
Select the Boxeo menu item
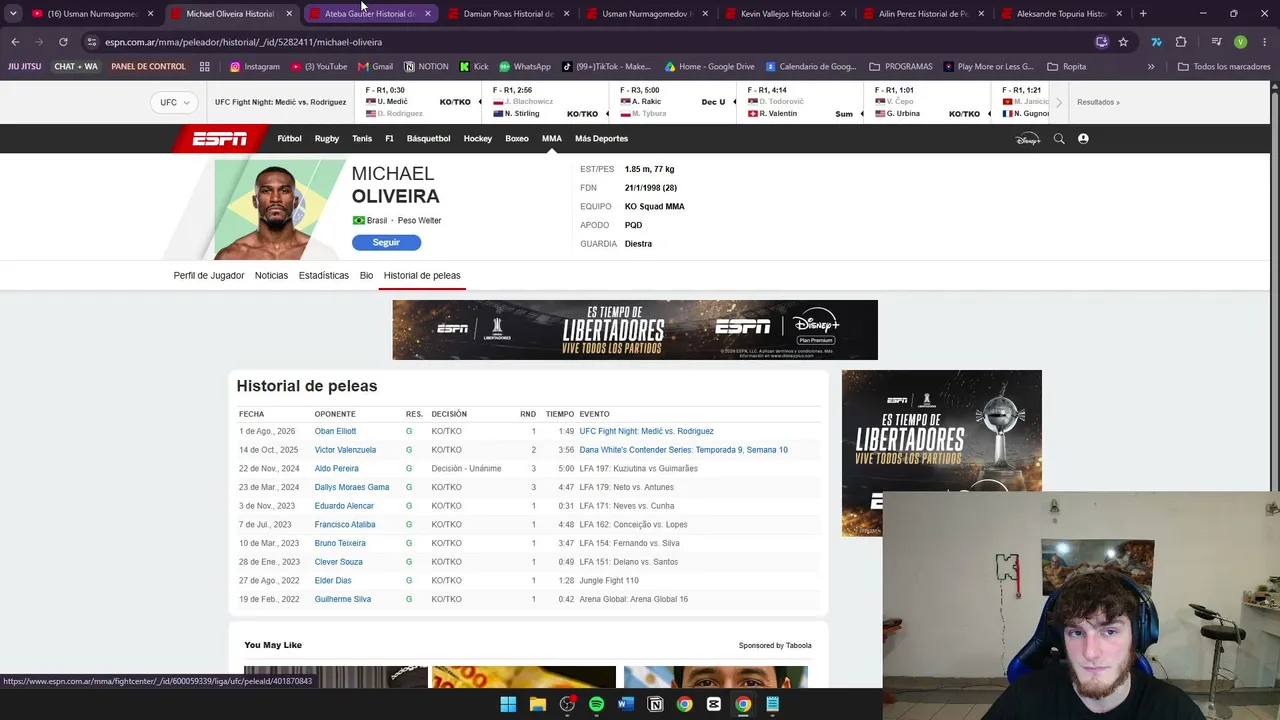[517, 139]
